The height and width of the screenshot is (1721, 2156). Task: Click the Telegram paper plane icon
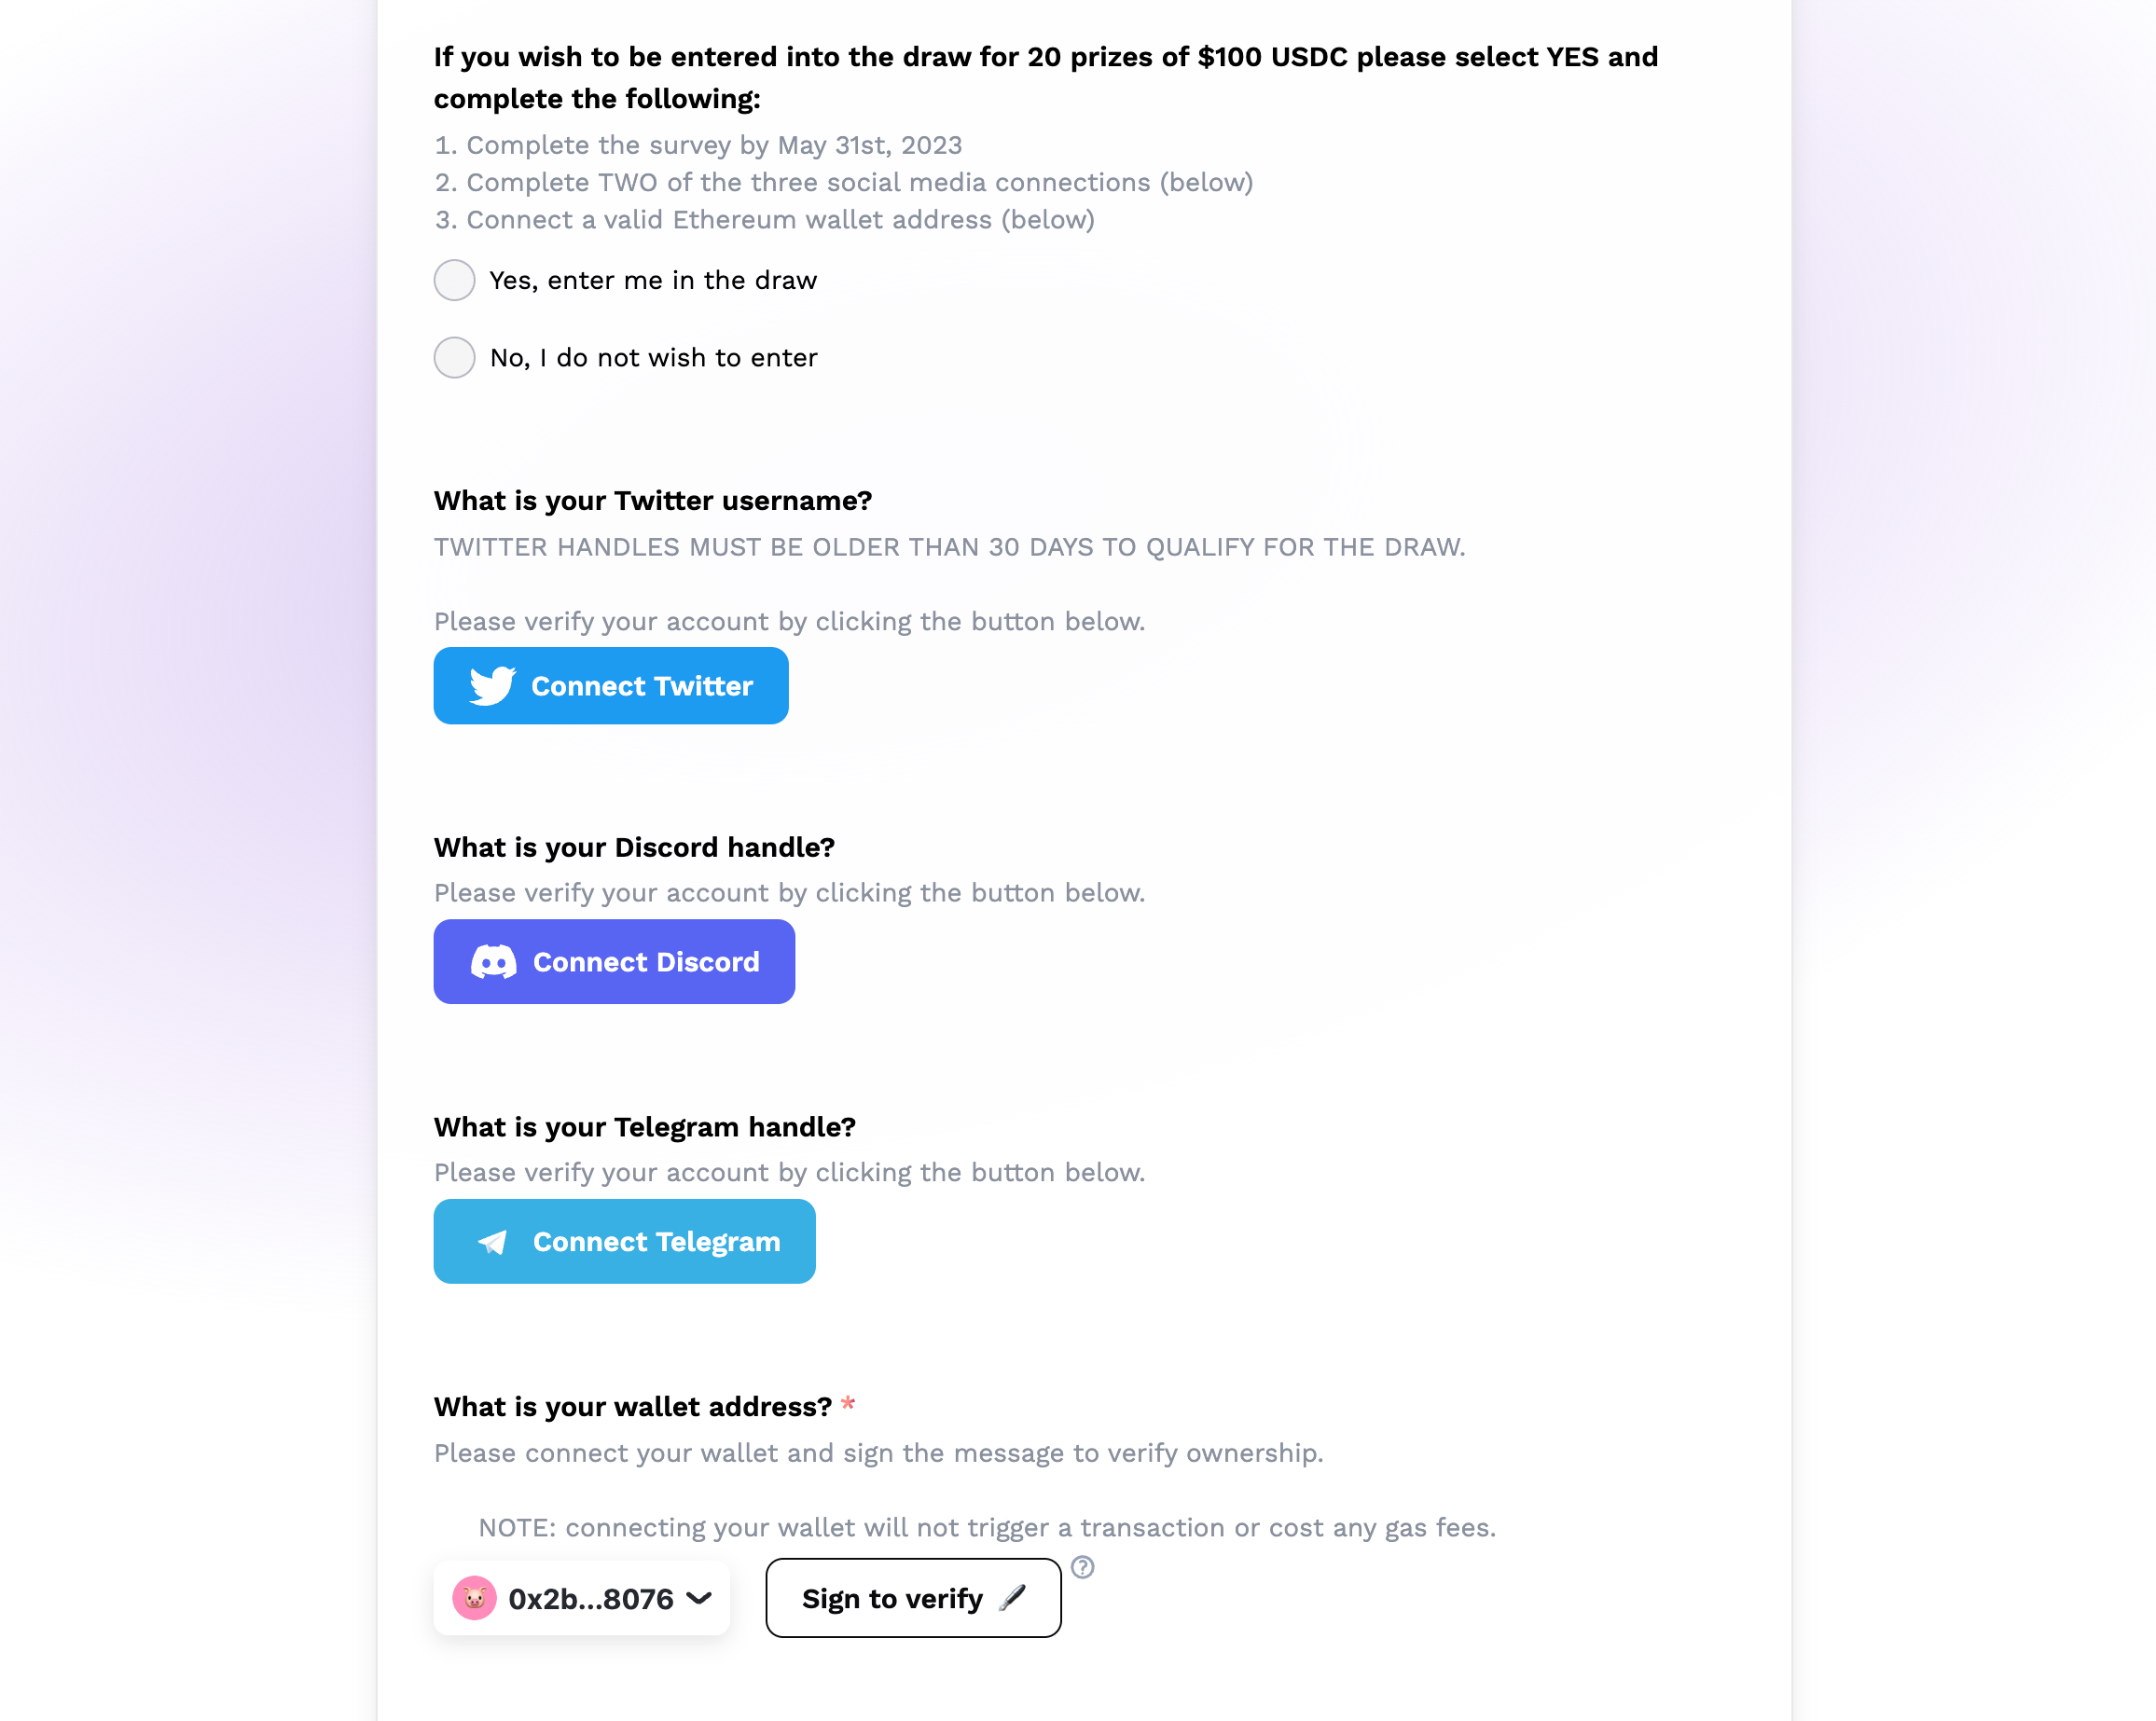[492, 1242]
